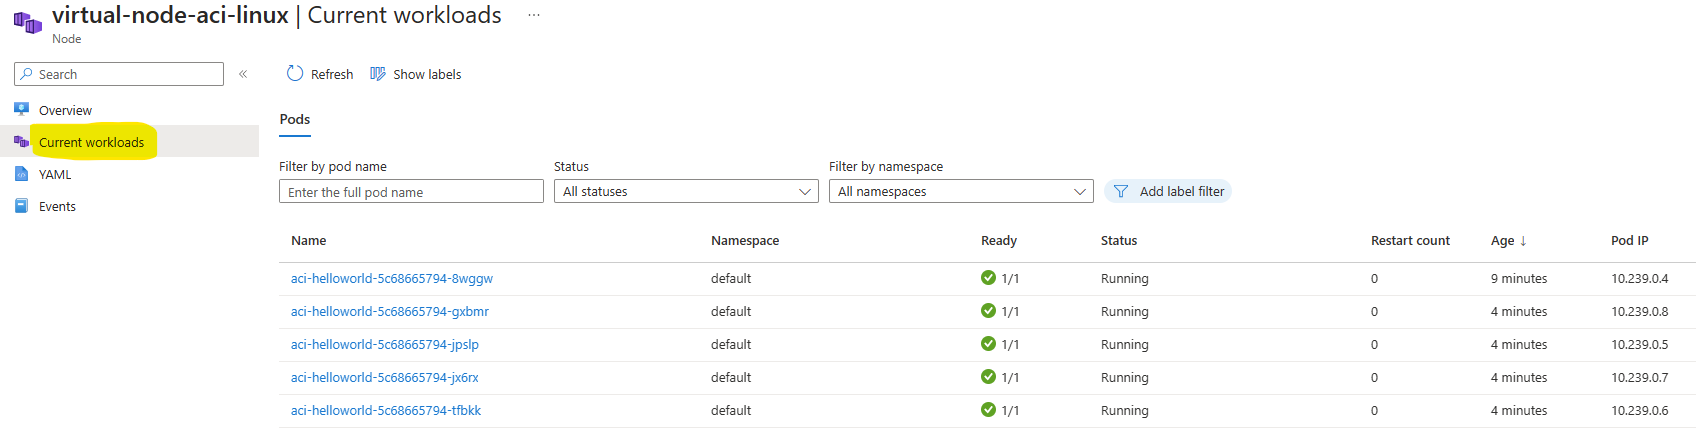Click the Ready column header
Screen dimensions: 1696x443
999,241
